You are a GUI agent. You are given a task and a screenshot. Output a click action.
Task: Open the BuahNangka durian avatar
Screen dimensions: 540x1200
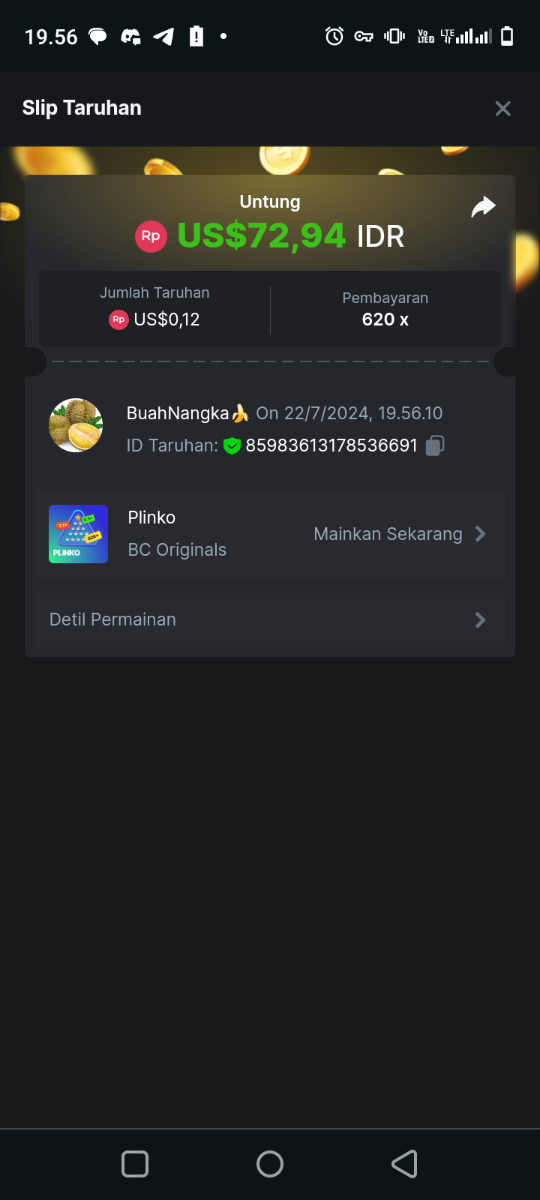[x=76, y=425]
